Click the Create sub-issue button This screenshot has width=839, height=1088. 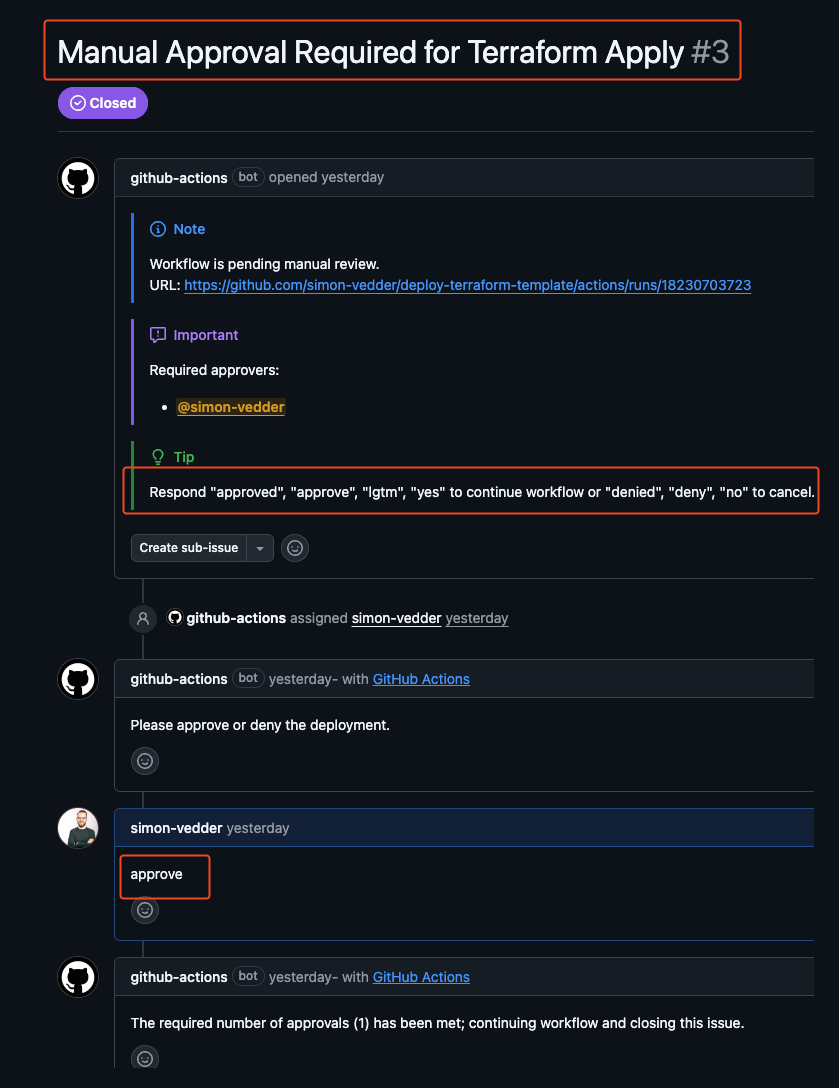click(189, 547)
